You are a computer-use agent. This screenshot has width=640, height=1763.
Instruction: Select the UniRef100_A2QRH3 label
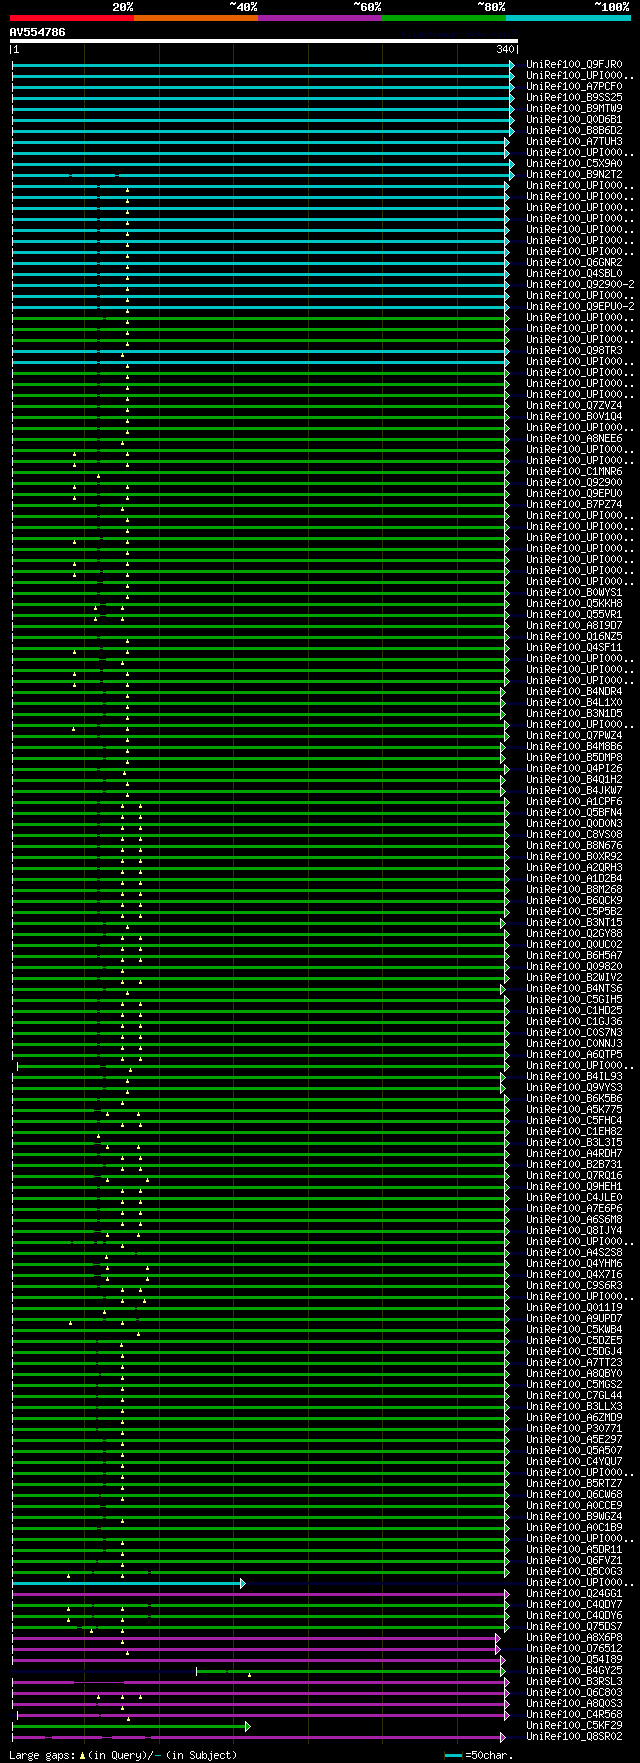click(x=574, y=868)
